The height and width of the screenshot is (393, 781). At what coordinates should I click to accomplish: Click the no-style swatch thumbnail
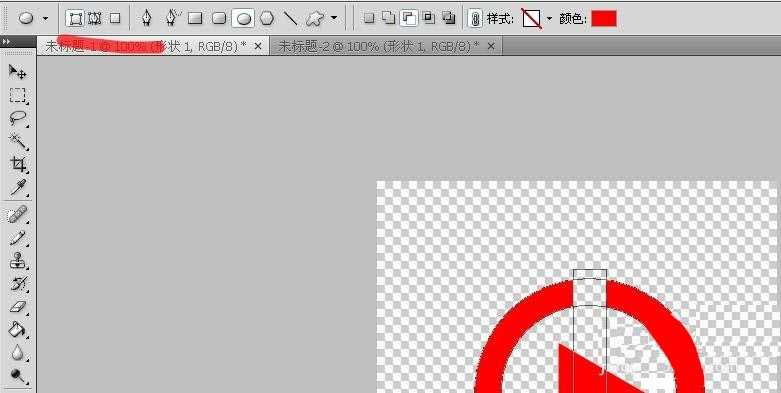tap(531, 19)
